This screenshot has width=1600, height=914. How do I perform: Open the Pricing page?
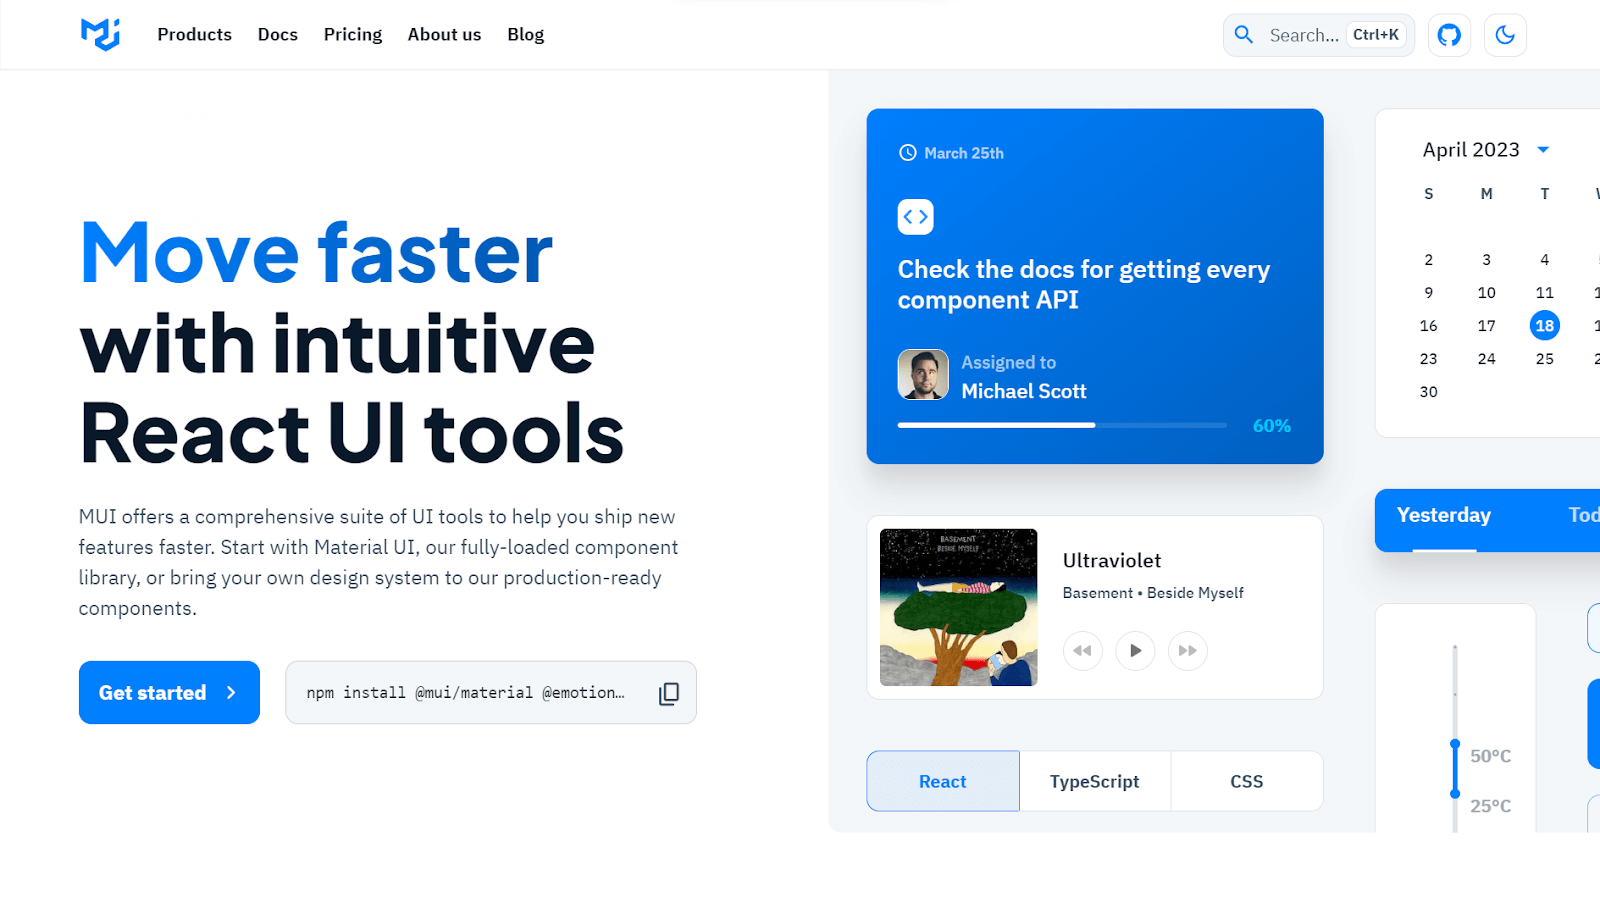pos(353,35)
